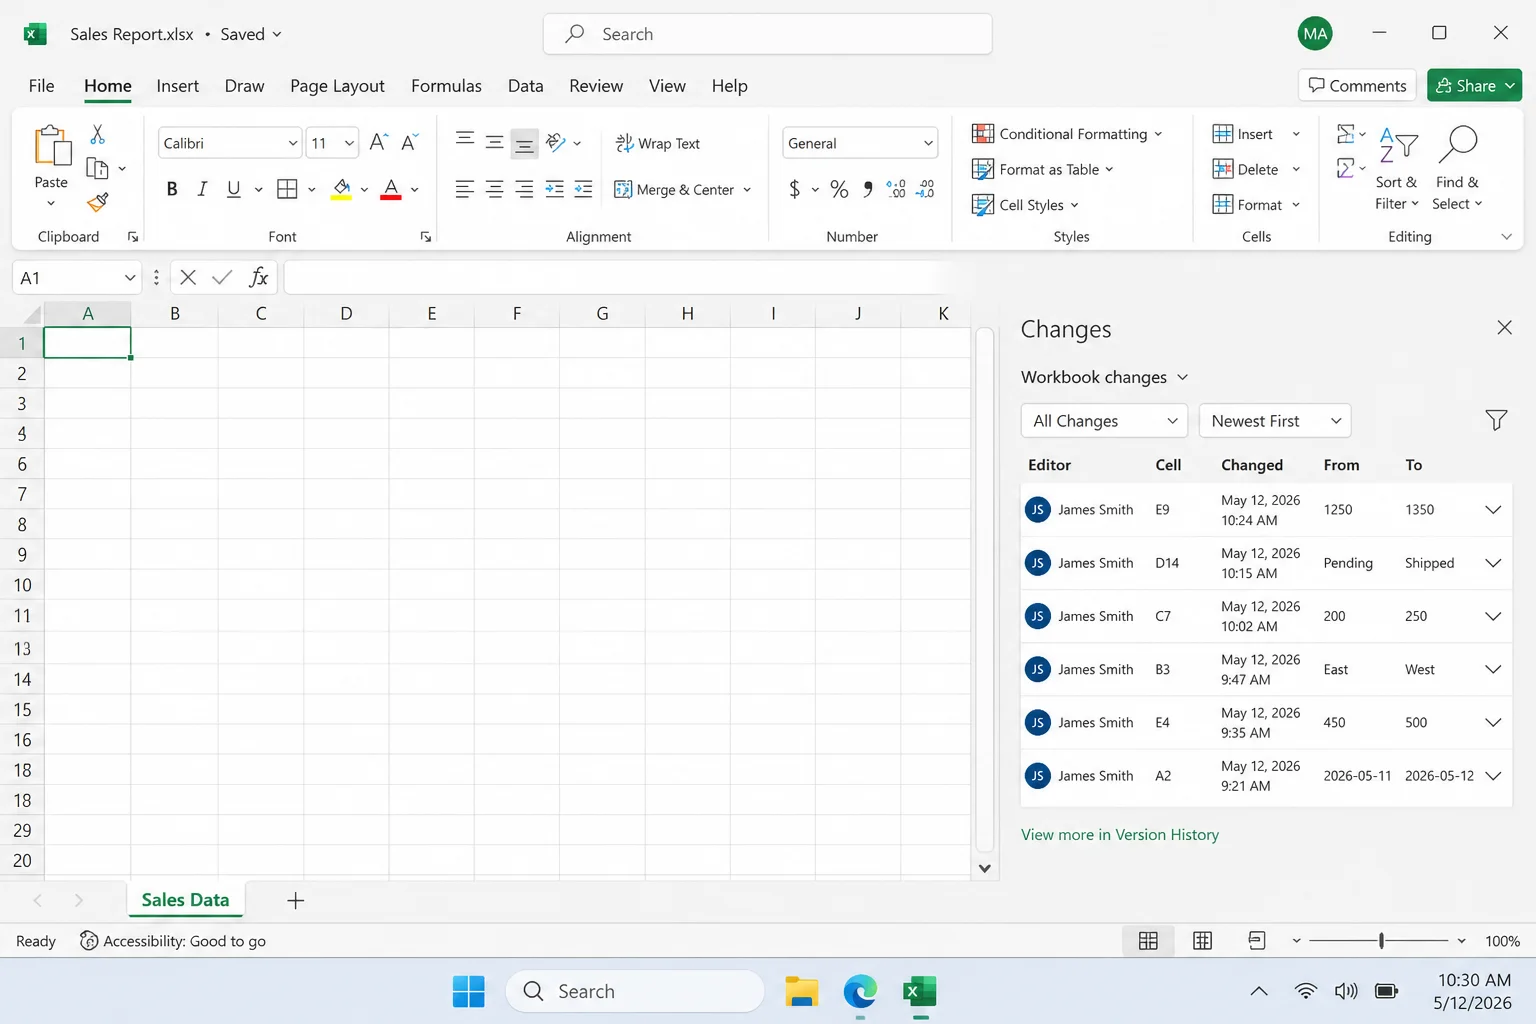Add a new sheet with plus button
Screen dimensions: 1536x1024
pos(295,900)
